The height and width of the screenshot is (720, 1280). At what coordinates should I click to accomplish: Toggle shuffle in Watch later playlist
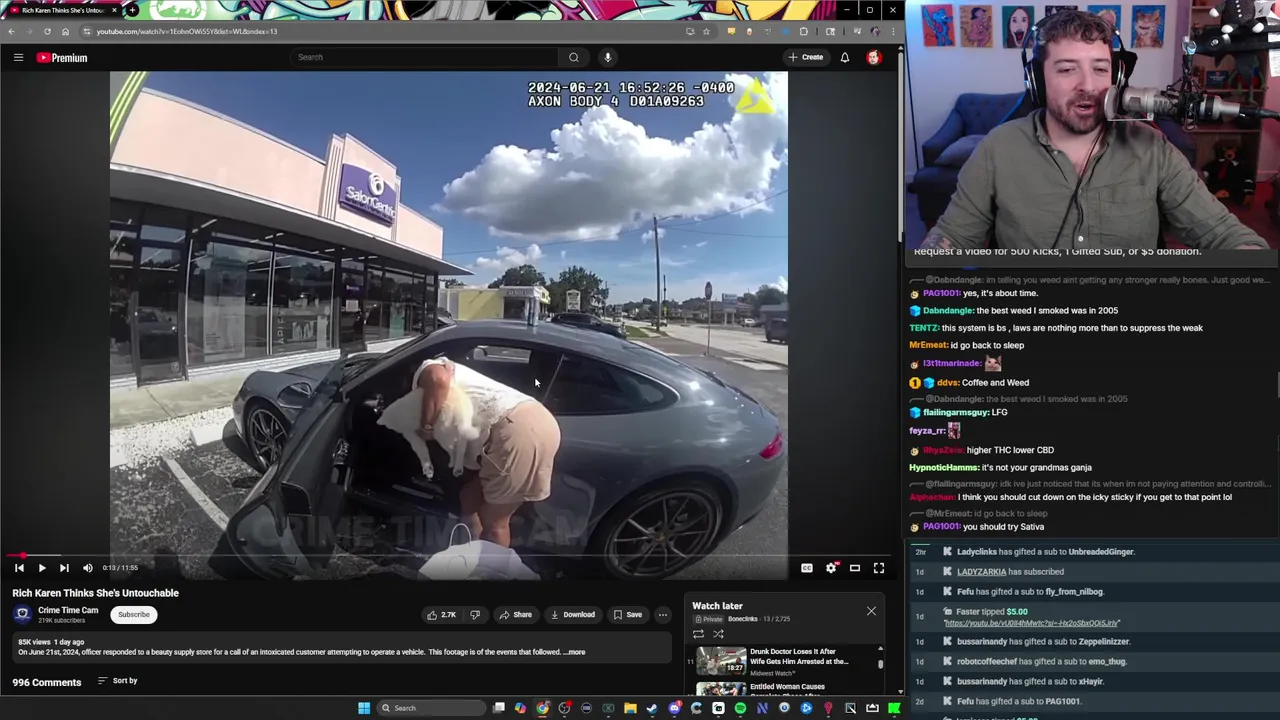pos(718,634)
